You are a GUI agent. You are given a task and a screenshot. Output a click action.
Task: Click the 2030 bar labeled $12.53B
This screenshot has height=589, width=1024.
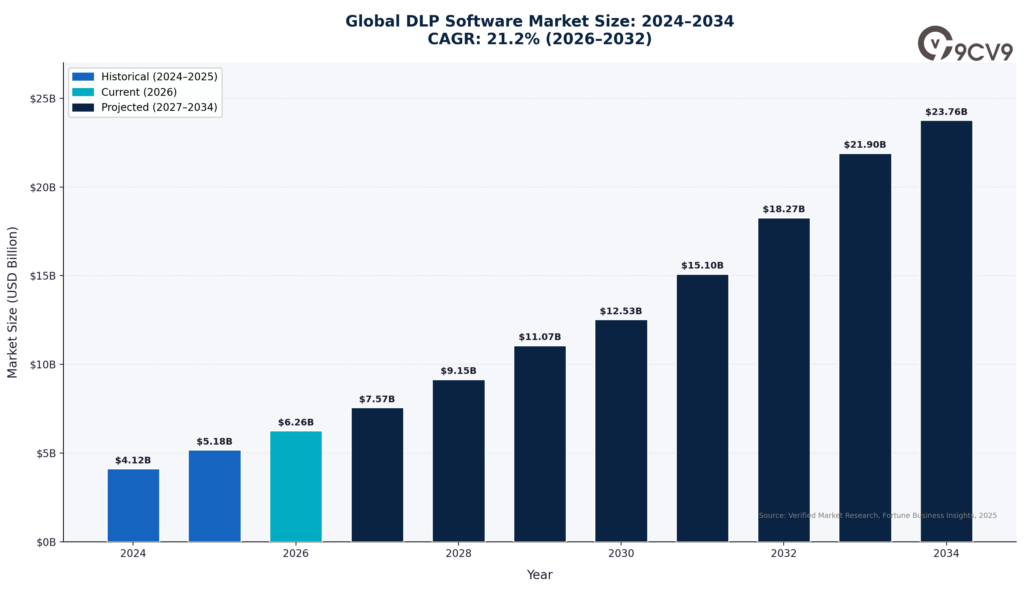coord(621,431)
